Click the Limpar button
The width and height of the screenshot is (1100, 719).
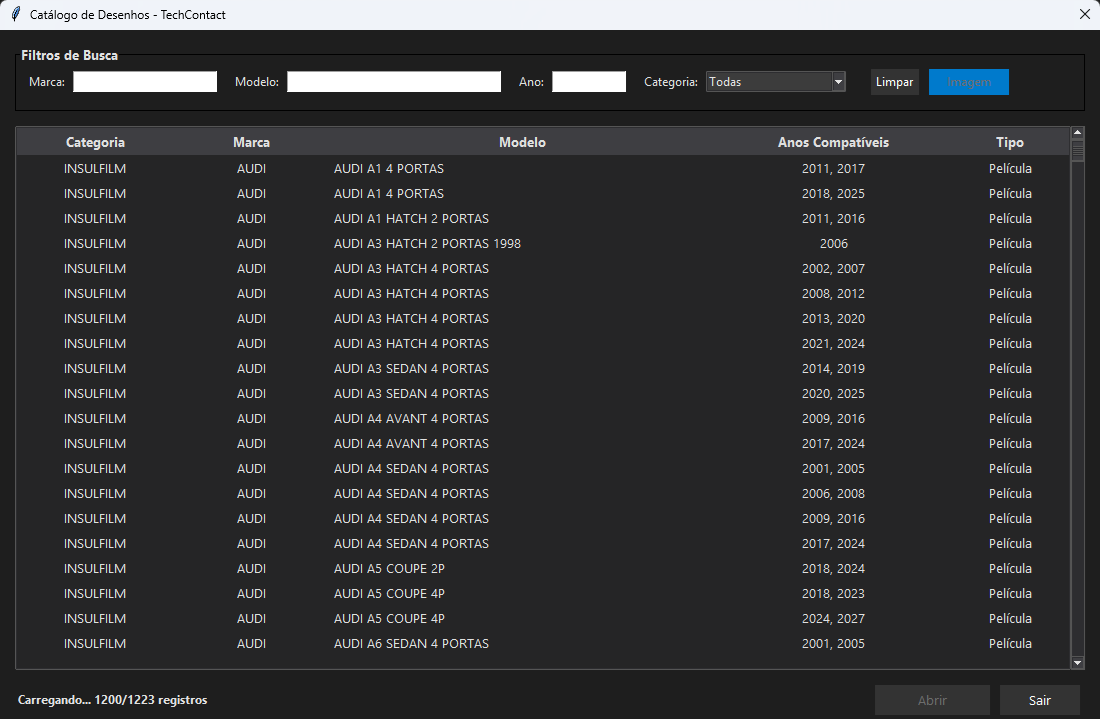[x=894, y=82]
